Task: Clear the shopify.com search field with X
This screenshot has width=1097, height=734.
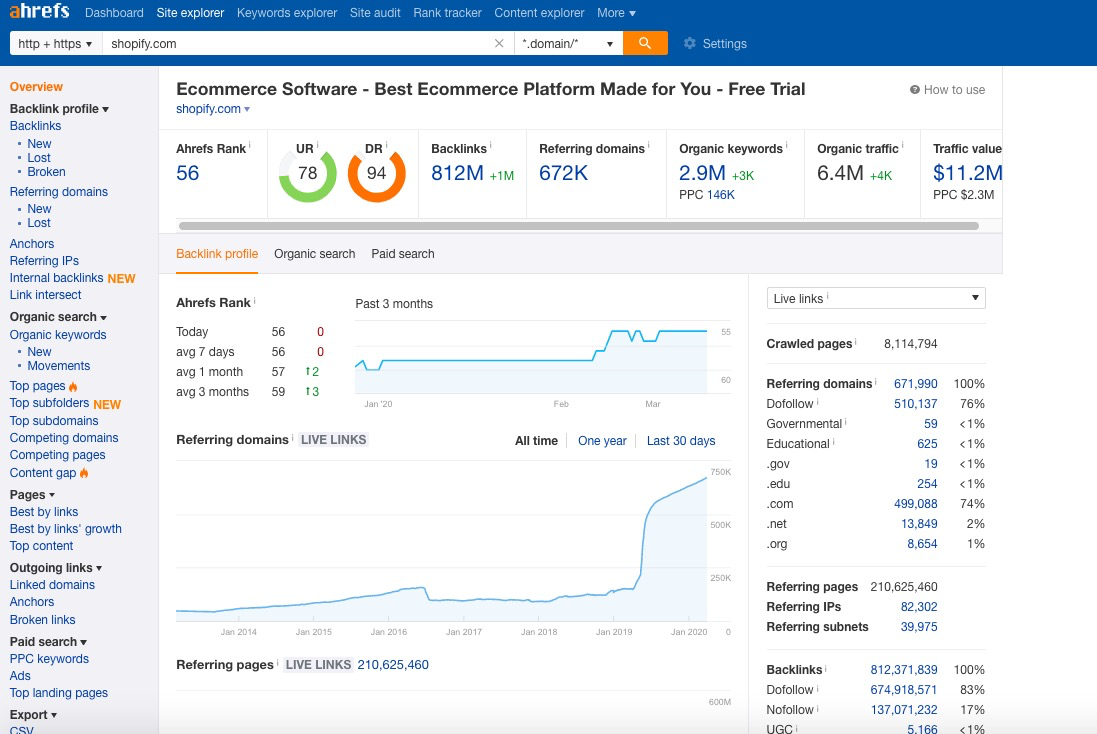Action: point(499,43)
